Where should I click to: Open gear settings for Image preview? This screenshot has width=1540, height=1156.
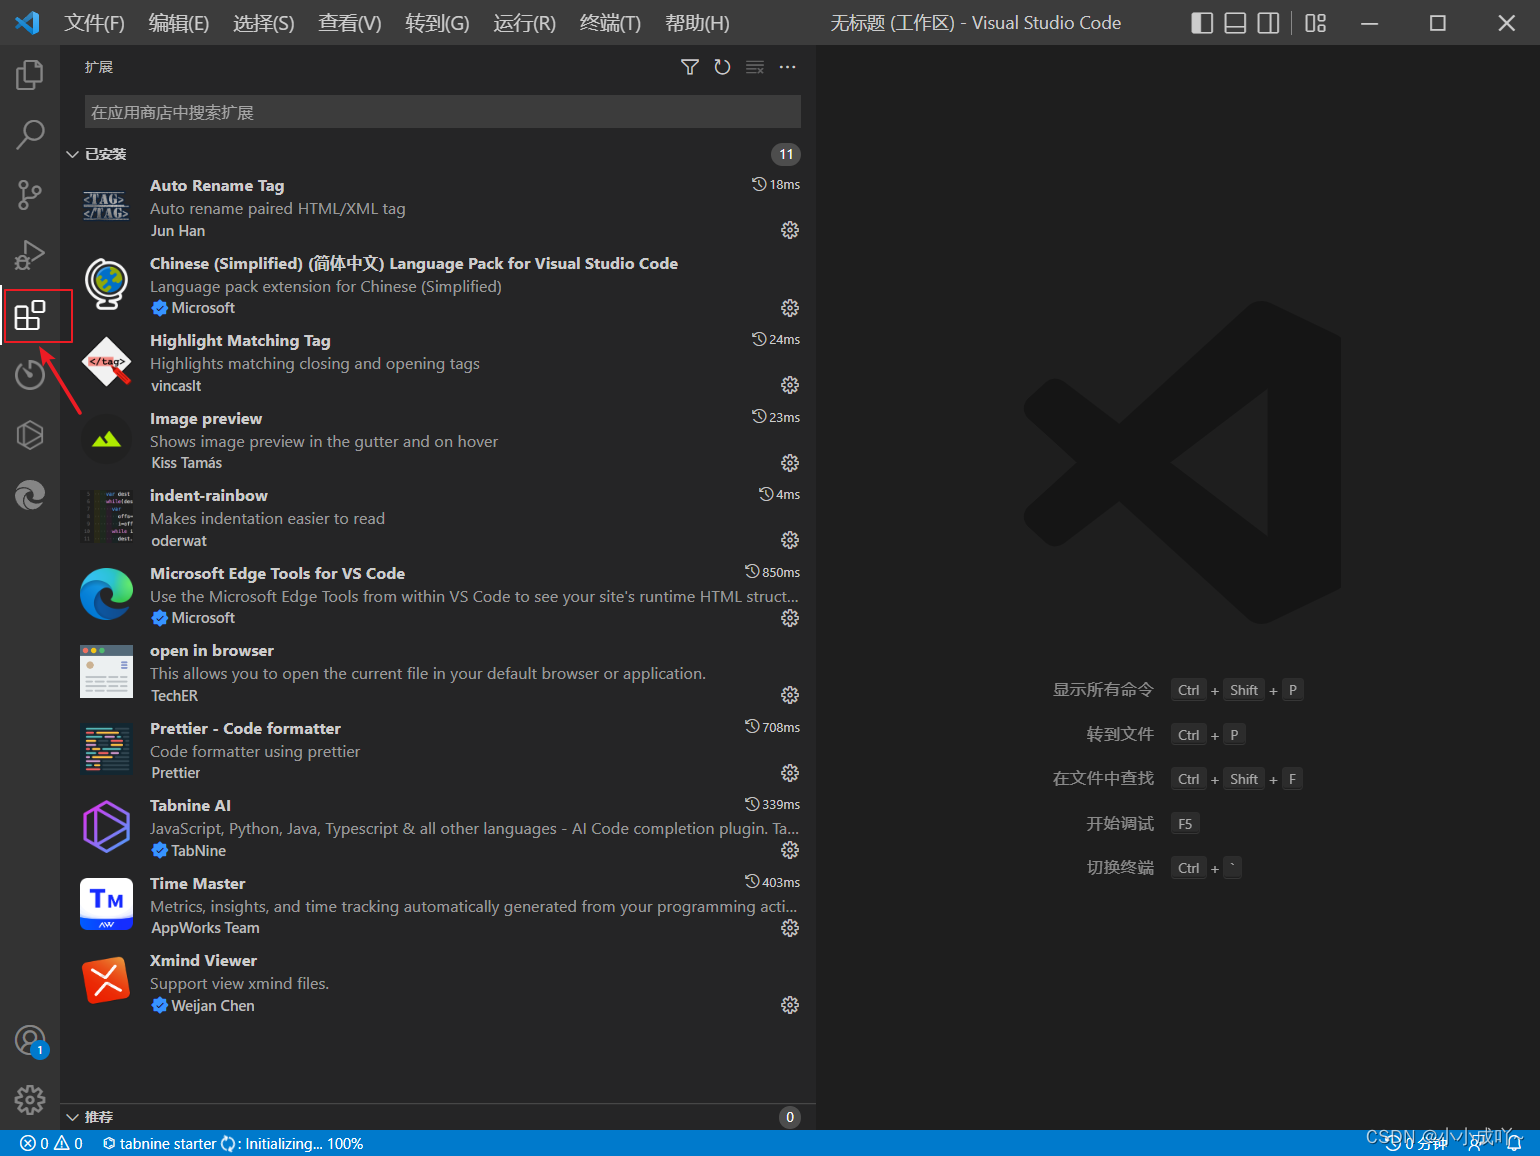click(790, 463)
